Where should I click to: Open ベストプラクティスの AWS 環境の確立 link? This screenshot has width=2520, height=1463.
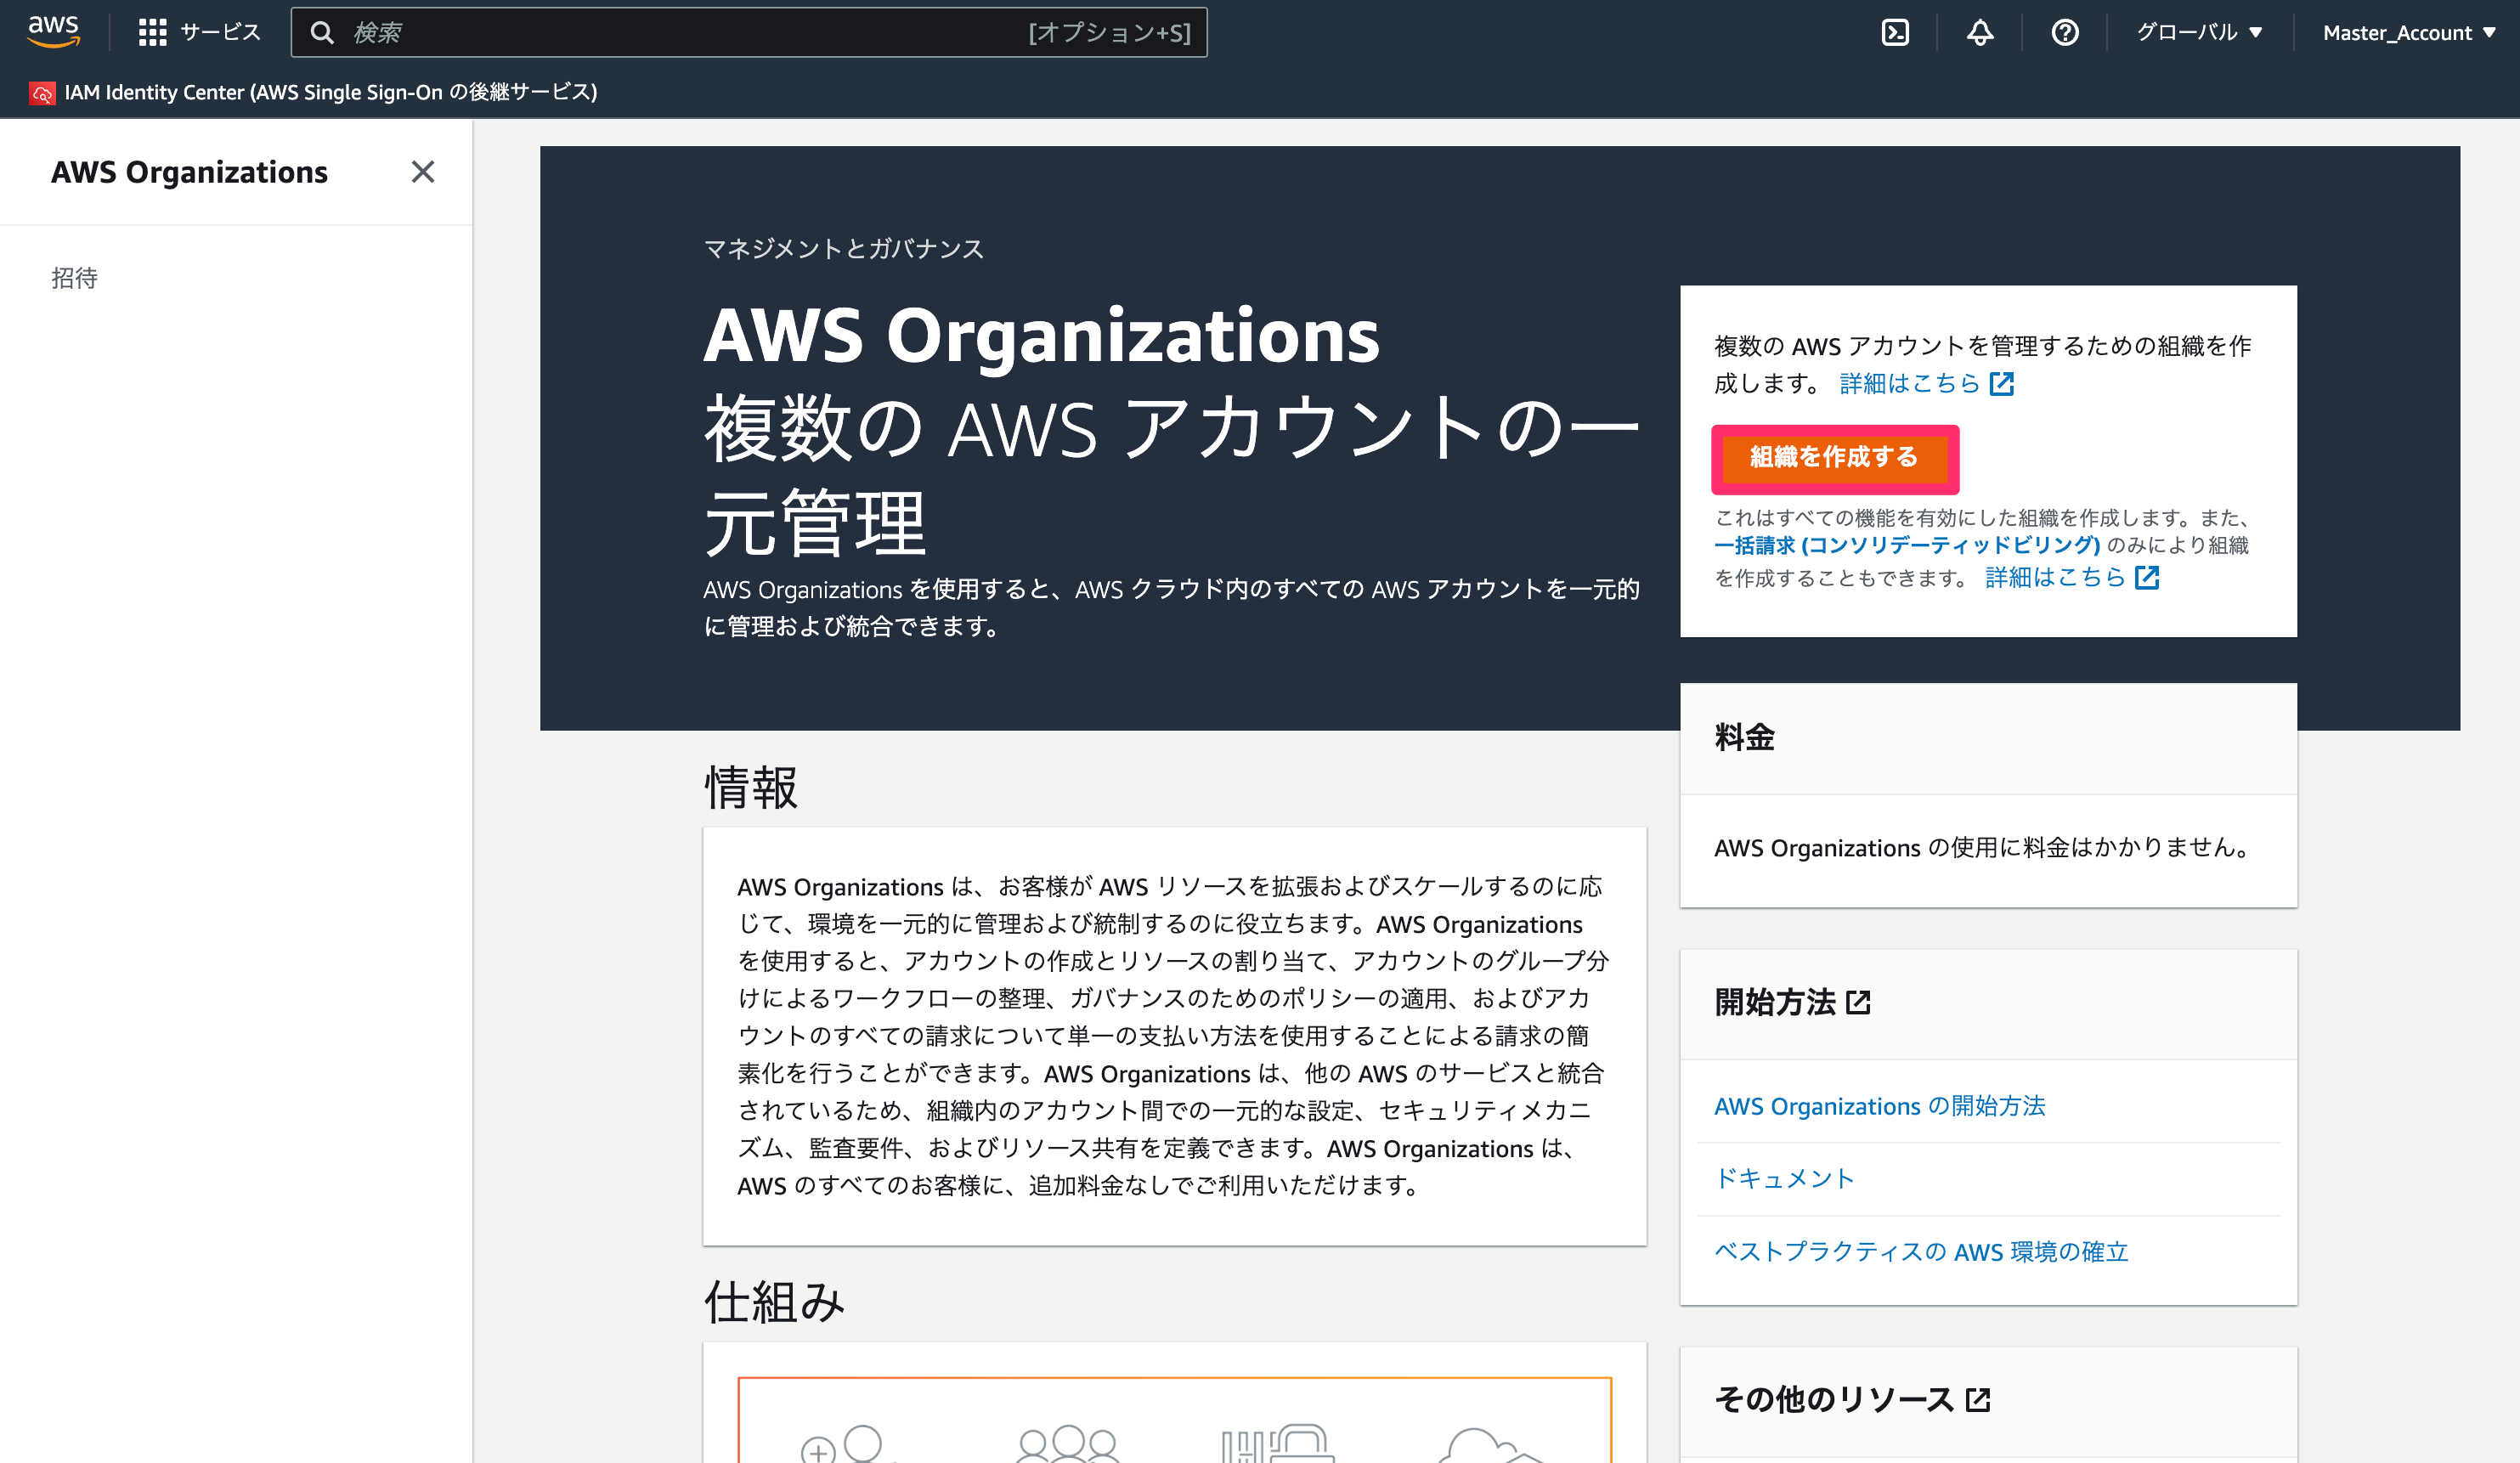[1921, 1251]
